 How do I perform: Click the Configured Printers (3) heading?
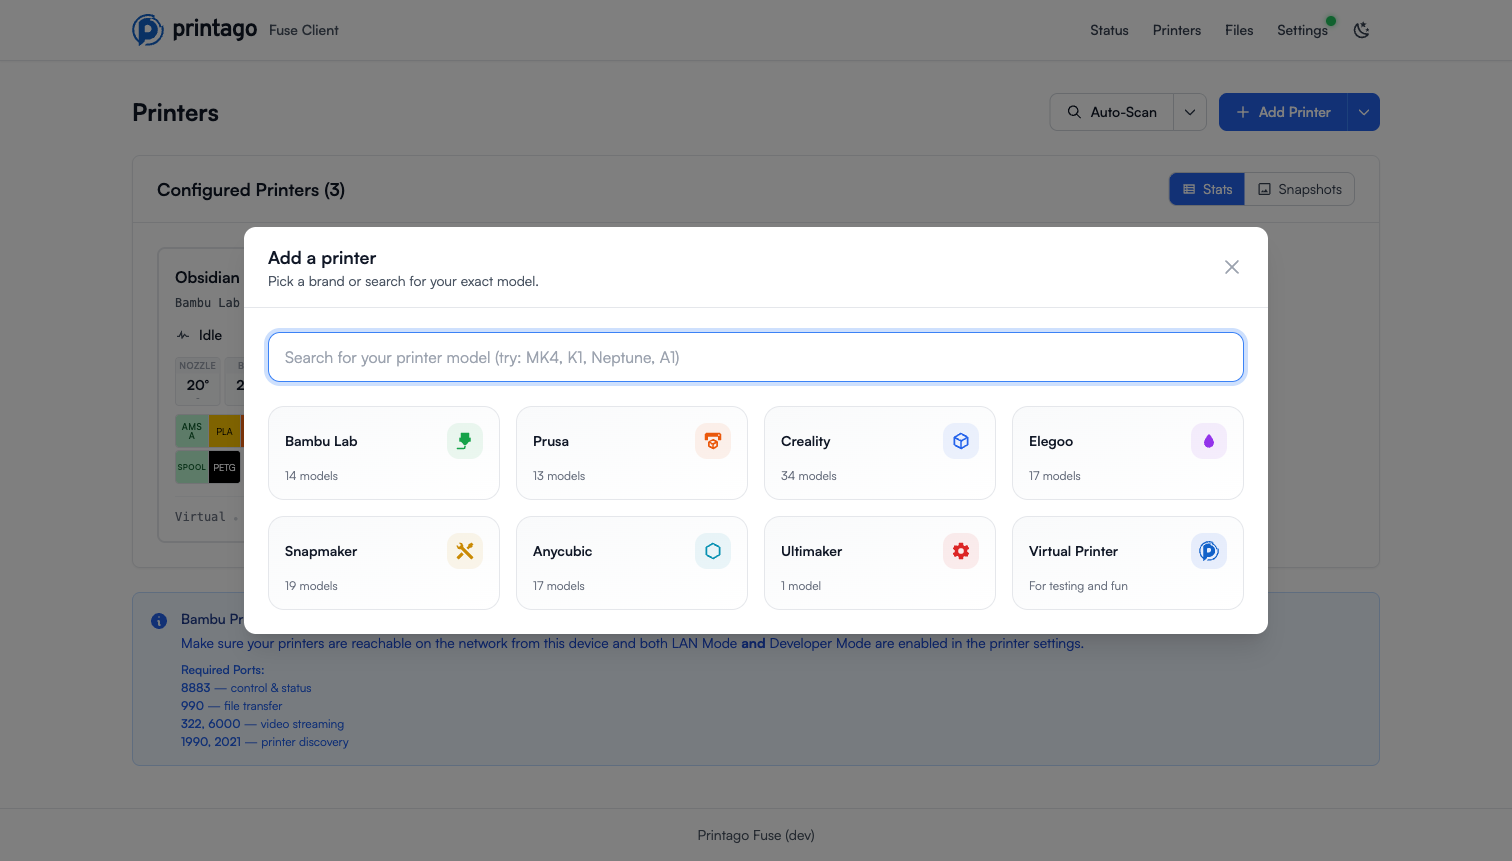coord(251,190)
